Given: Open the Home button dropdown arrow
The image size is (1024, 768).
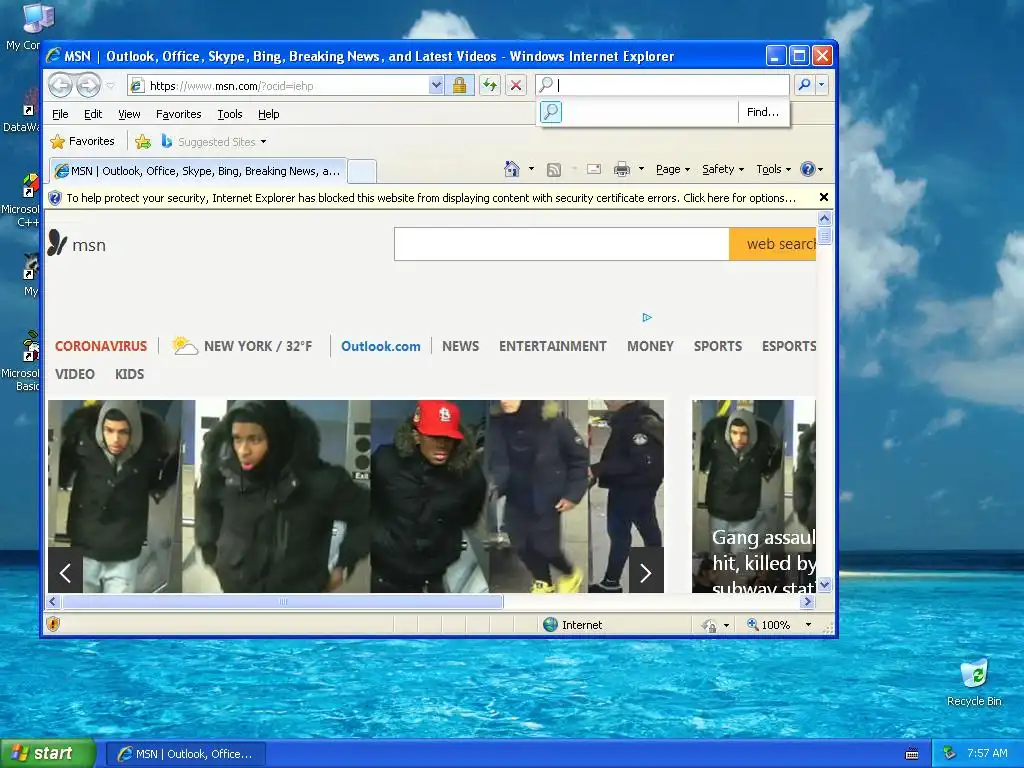Looking at the screenshot, I should pyautogui.click(x=531, y=169).
